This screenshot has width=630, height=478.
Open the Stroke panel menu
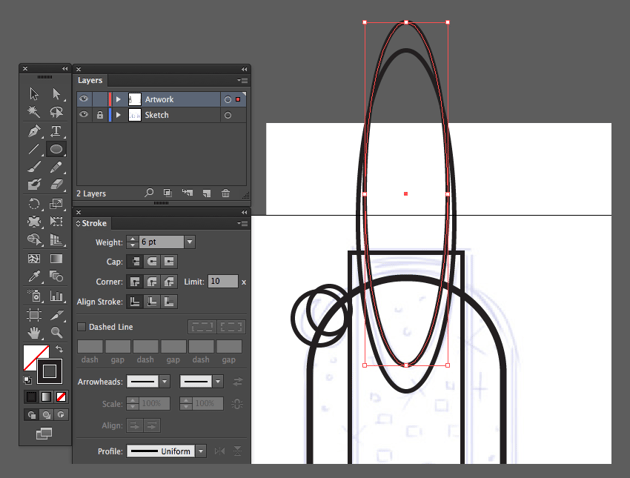(242, 223)
